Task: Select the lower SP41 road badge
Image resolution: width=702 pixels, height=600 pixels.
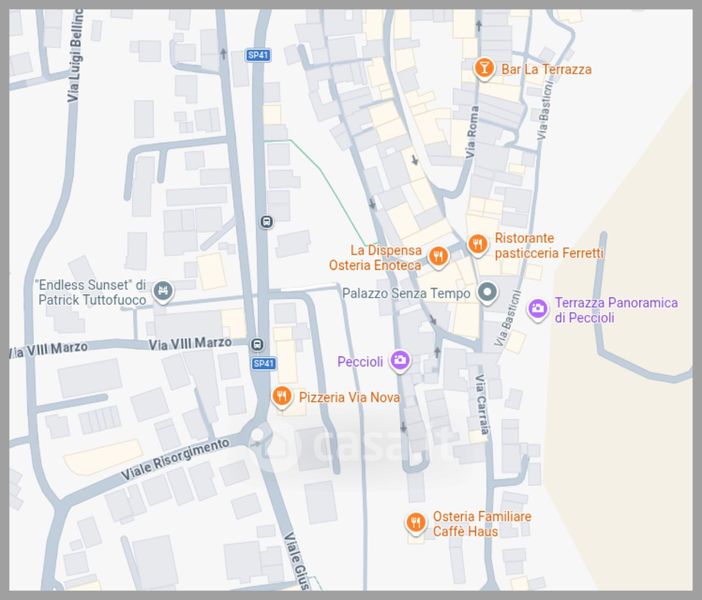Action: [263, 364]
